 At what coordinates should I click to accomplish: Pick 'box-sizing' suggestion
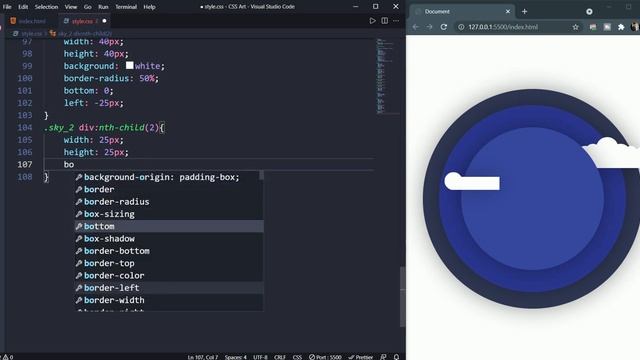click(x=169, y=214)
